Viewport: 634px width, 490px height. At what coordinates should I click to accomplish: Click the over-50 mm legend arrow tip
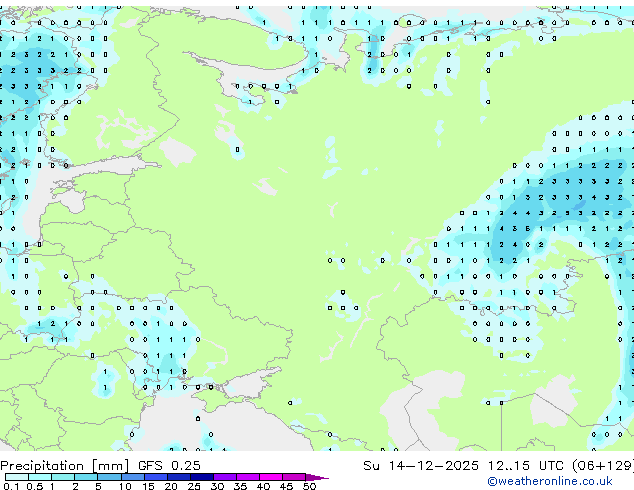pyautogui.click(x=317, y=477)
